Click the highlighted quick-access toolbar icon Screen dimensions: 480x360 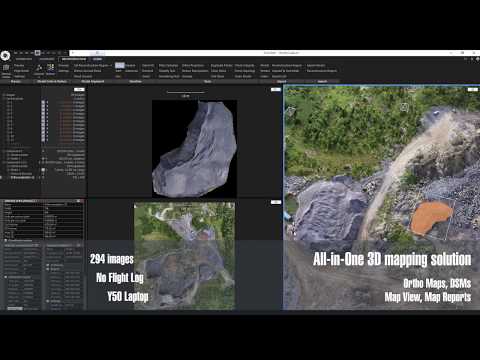tap(37, 53)
